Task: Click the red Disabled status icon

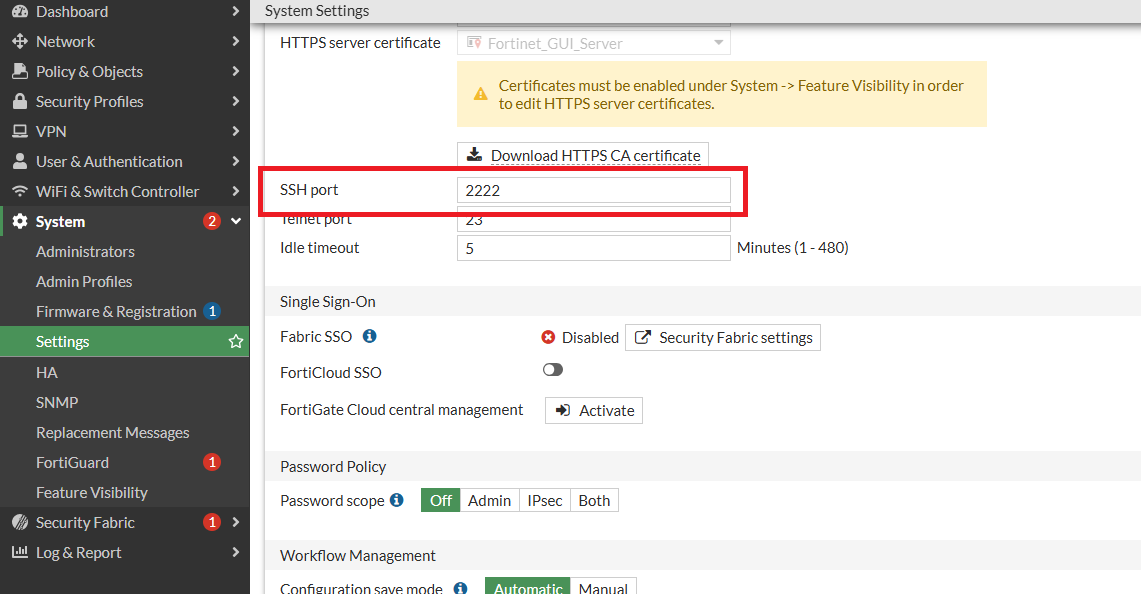Action: click(549, 337)
